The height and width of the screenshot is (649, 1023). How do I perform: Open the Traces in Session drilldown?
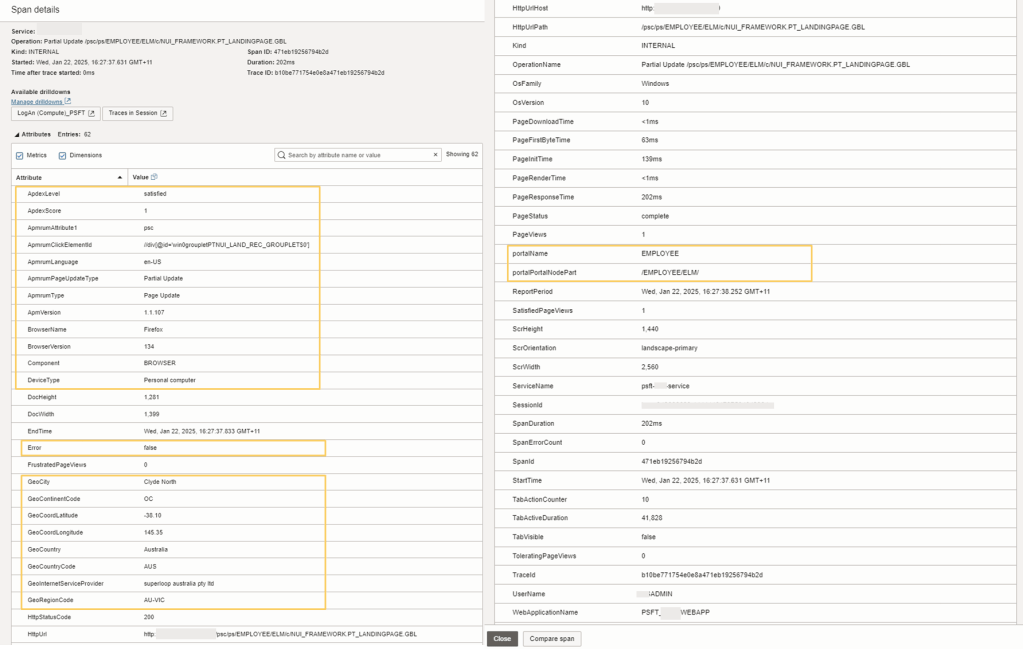(137, 114)
